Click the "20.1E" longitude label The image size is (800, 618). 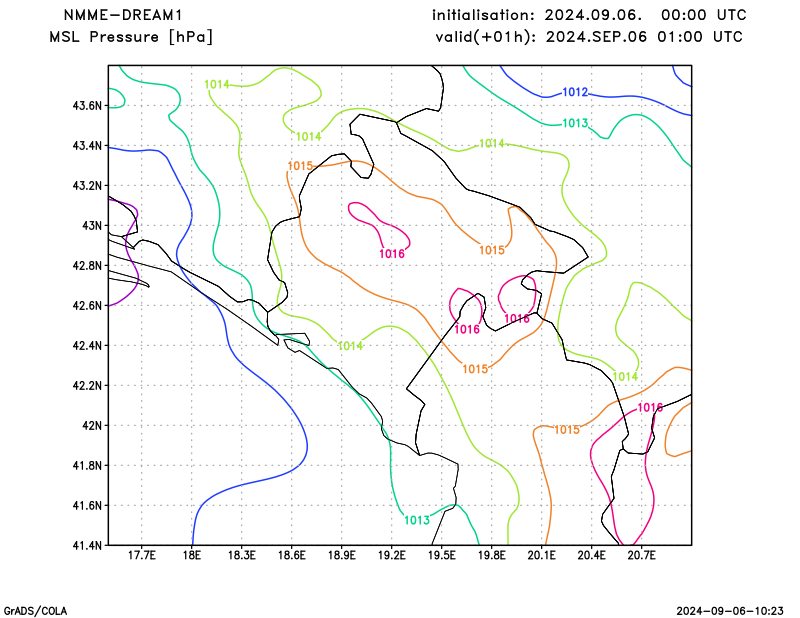[541, 555]
